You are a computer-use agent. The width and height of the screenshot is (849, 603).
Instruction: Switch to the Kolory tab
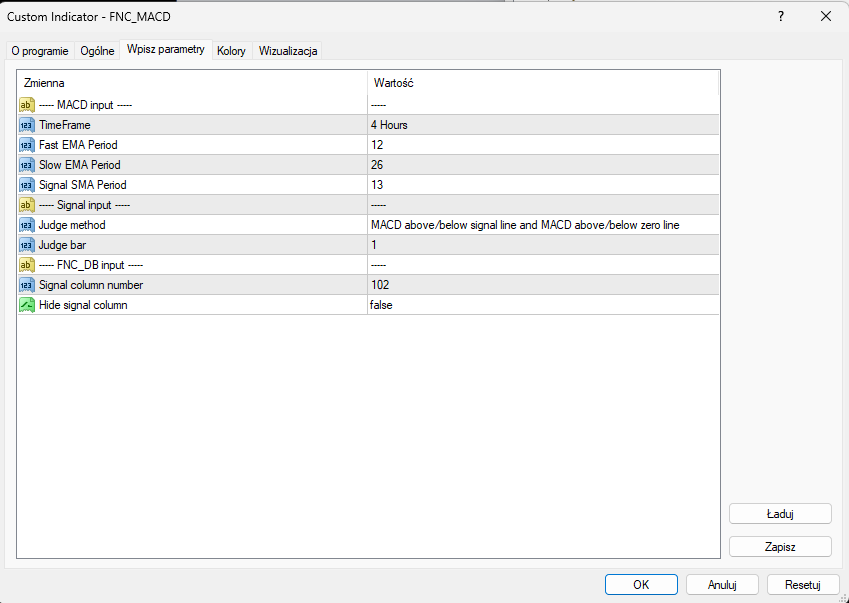click(231, 51)
